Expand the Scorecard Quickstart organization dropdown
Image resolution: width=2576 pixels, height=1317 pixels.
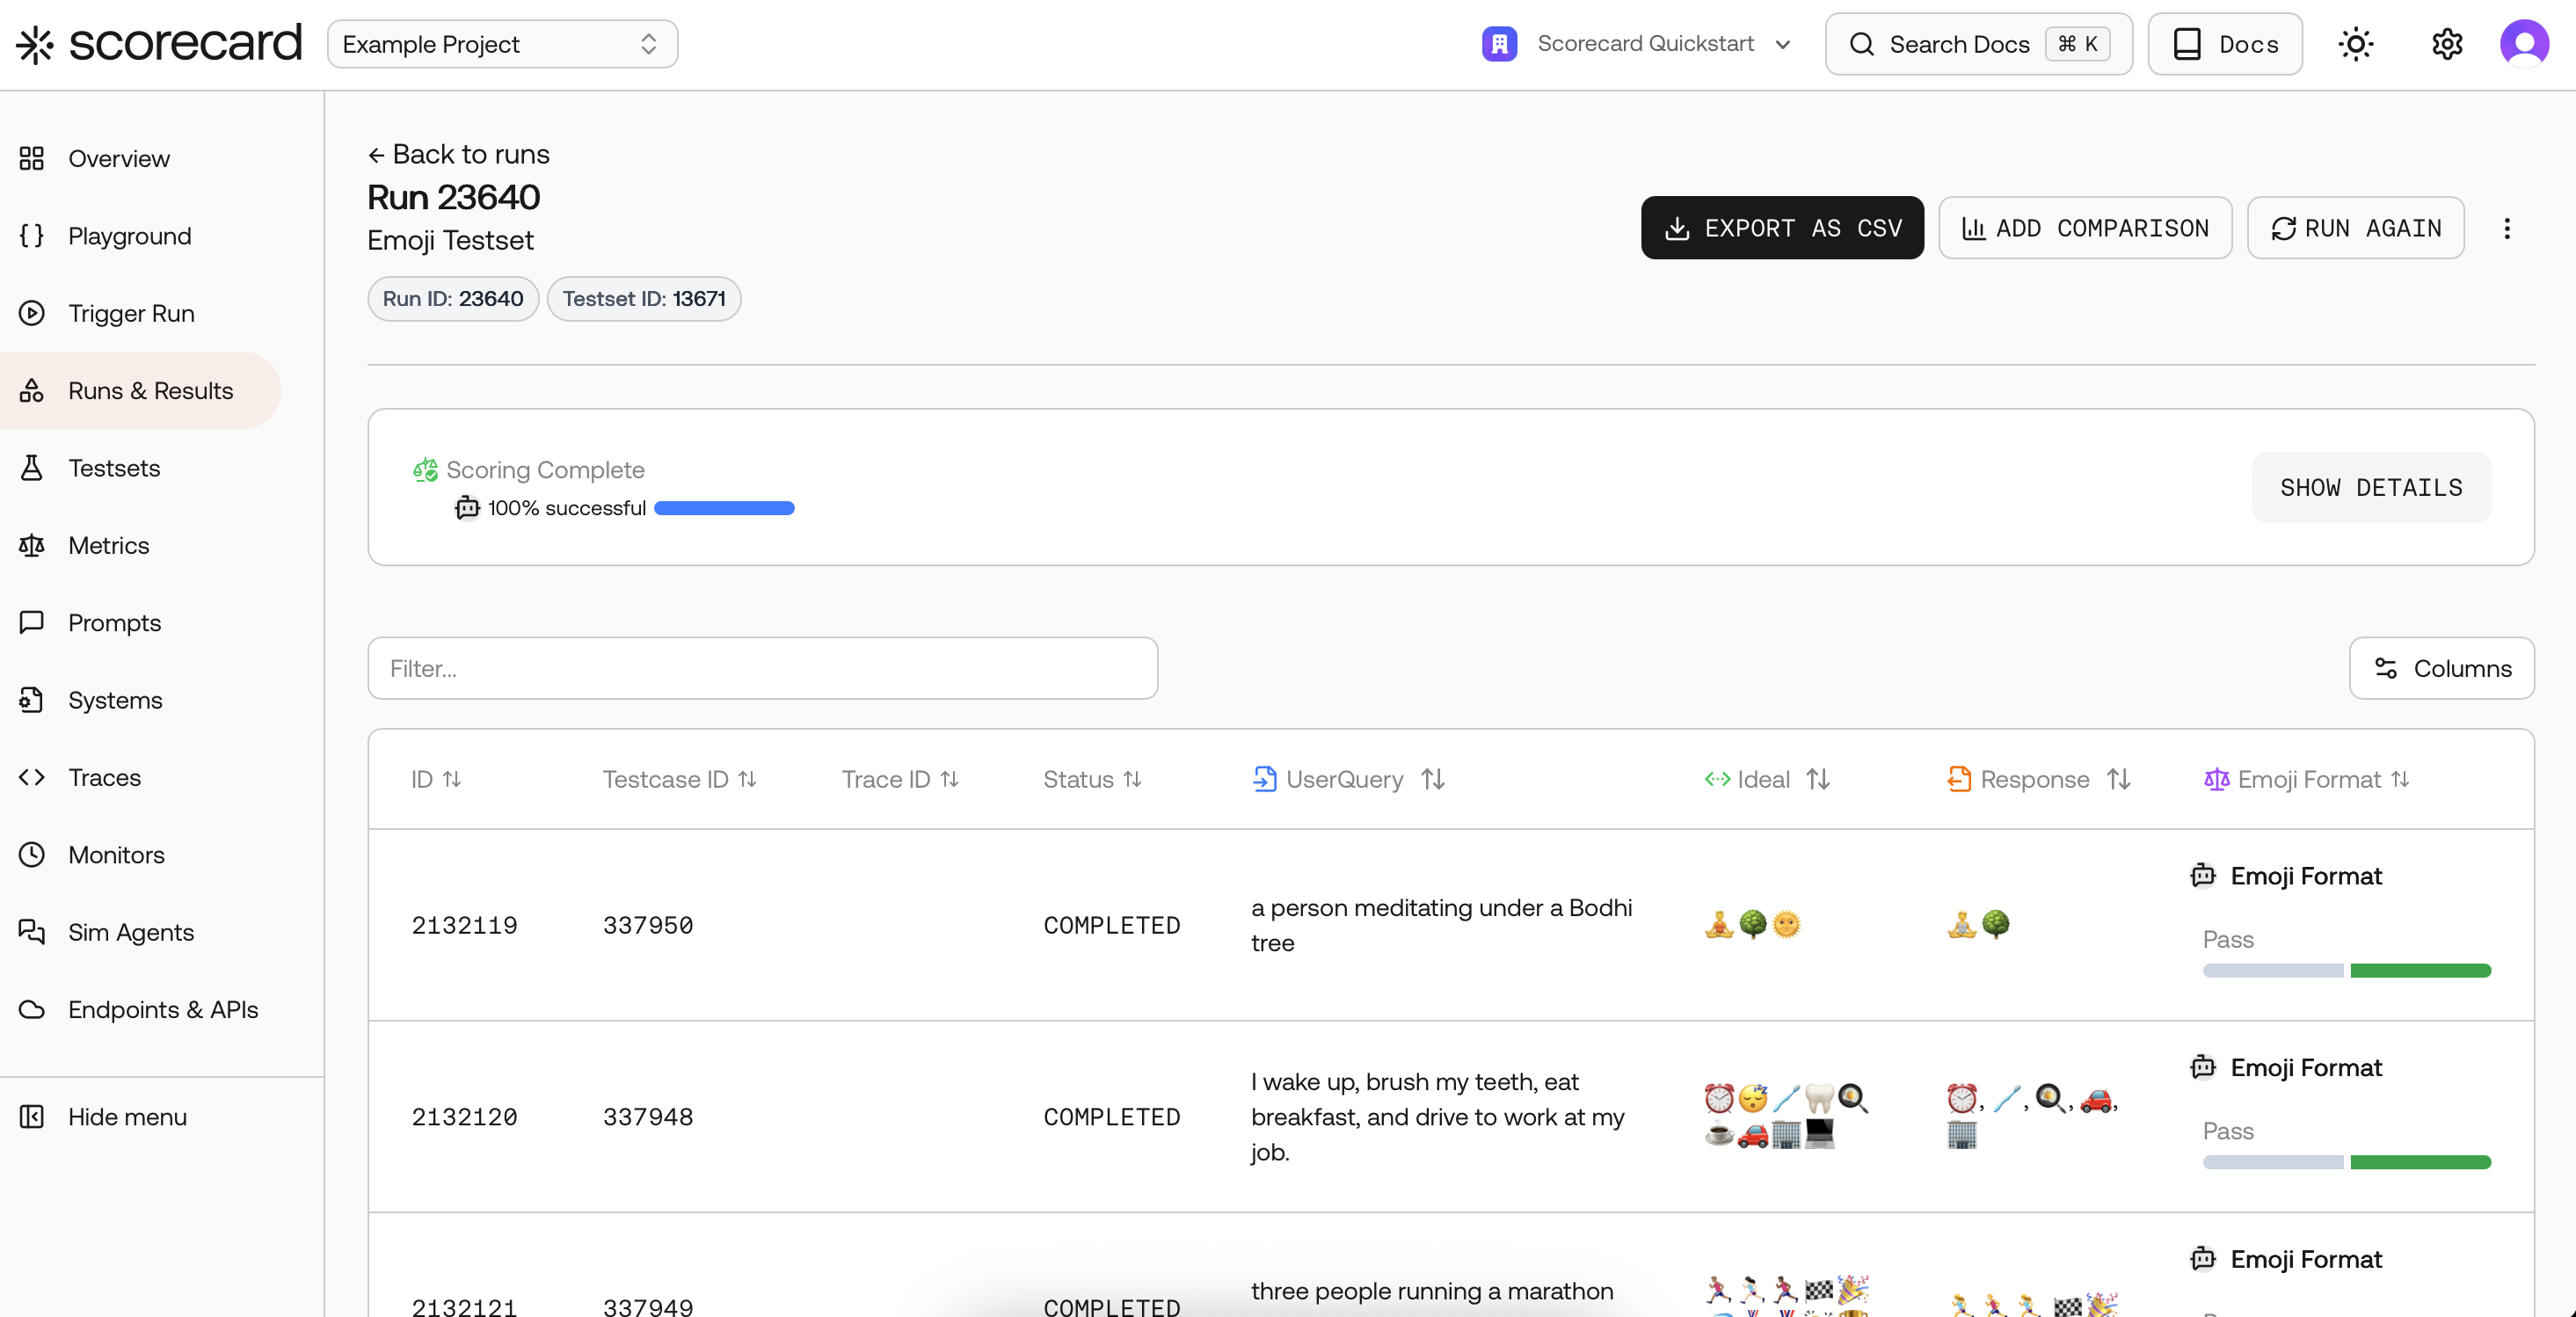click(1783, 44)
